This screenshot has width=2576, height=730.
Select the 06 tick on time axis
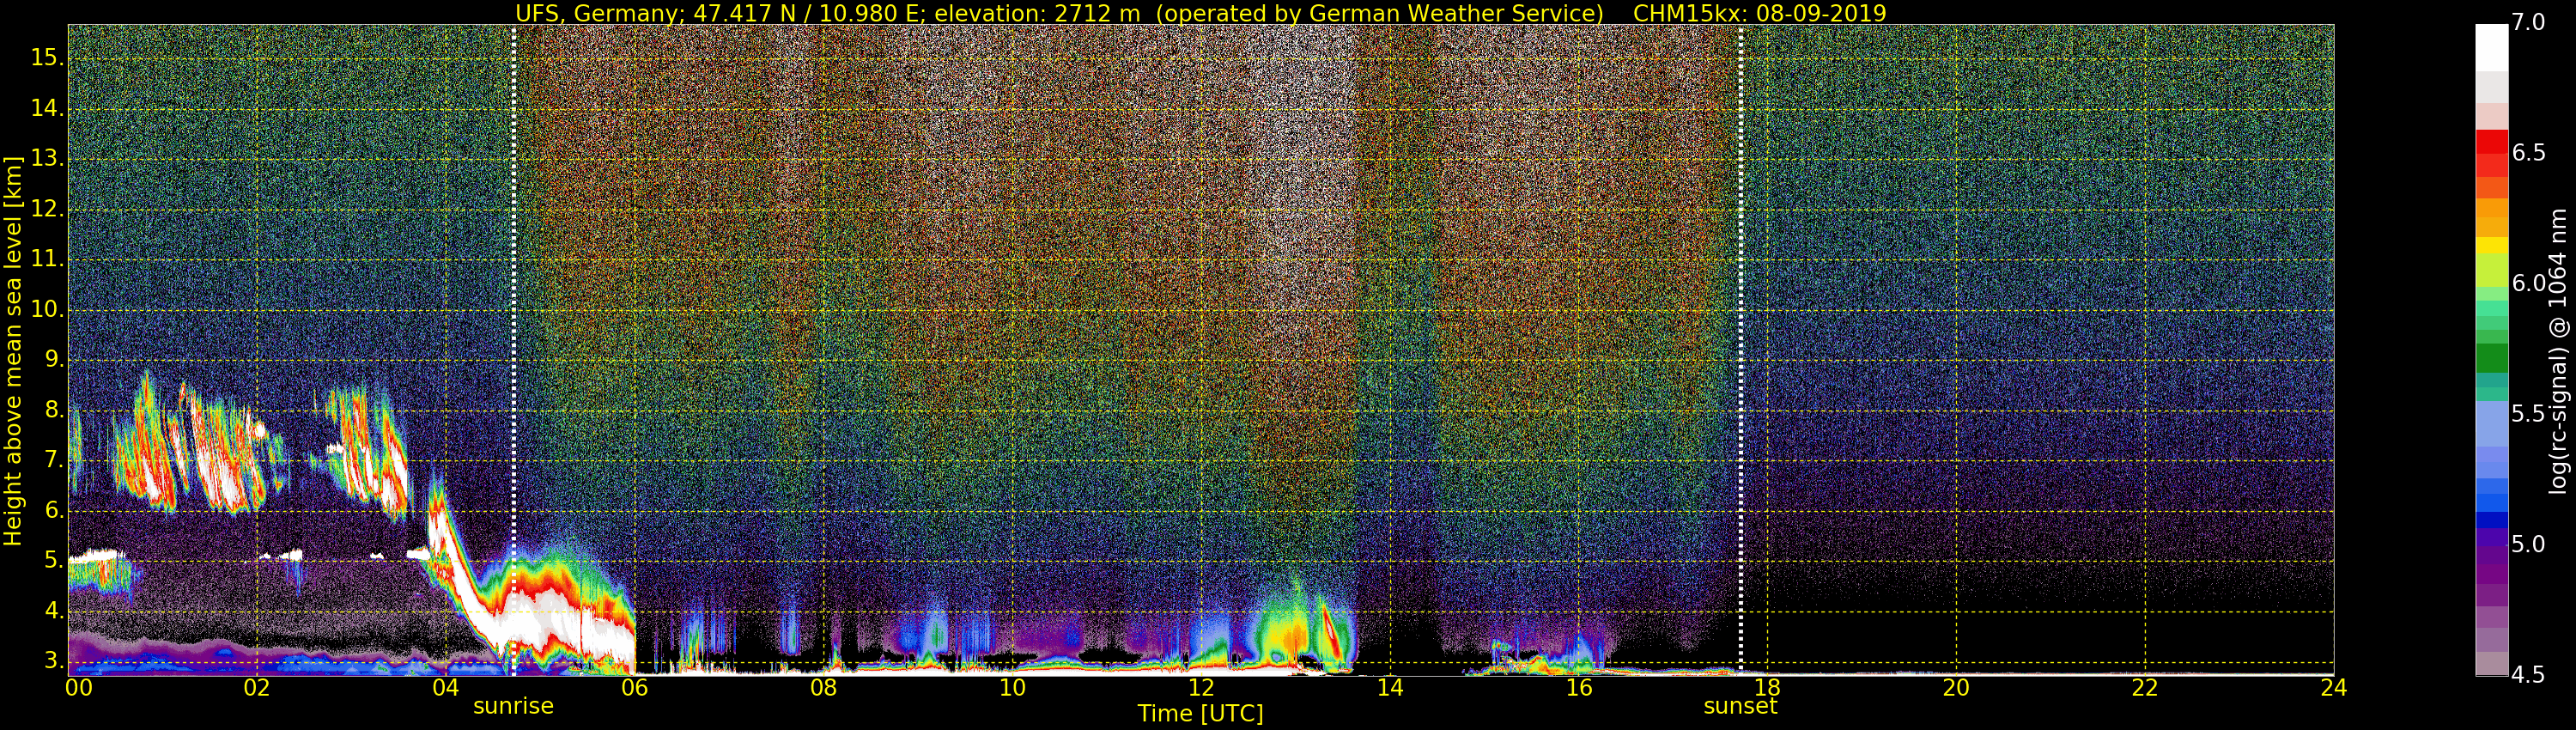[x=634, y=688]
